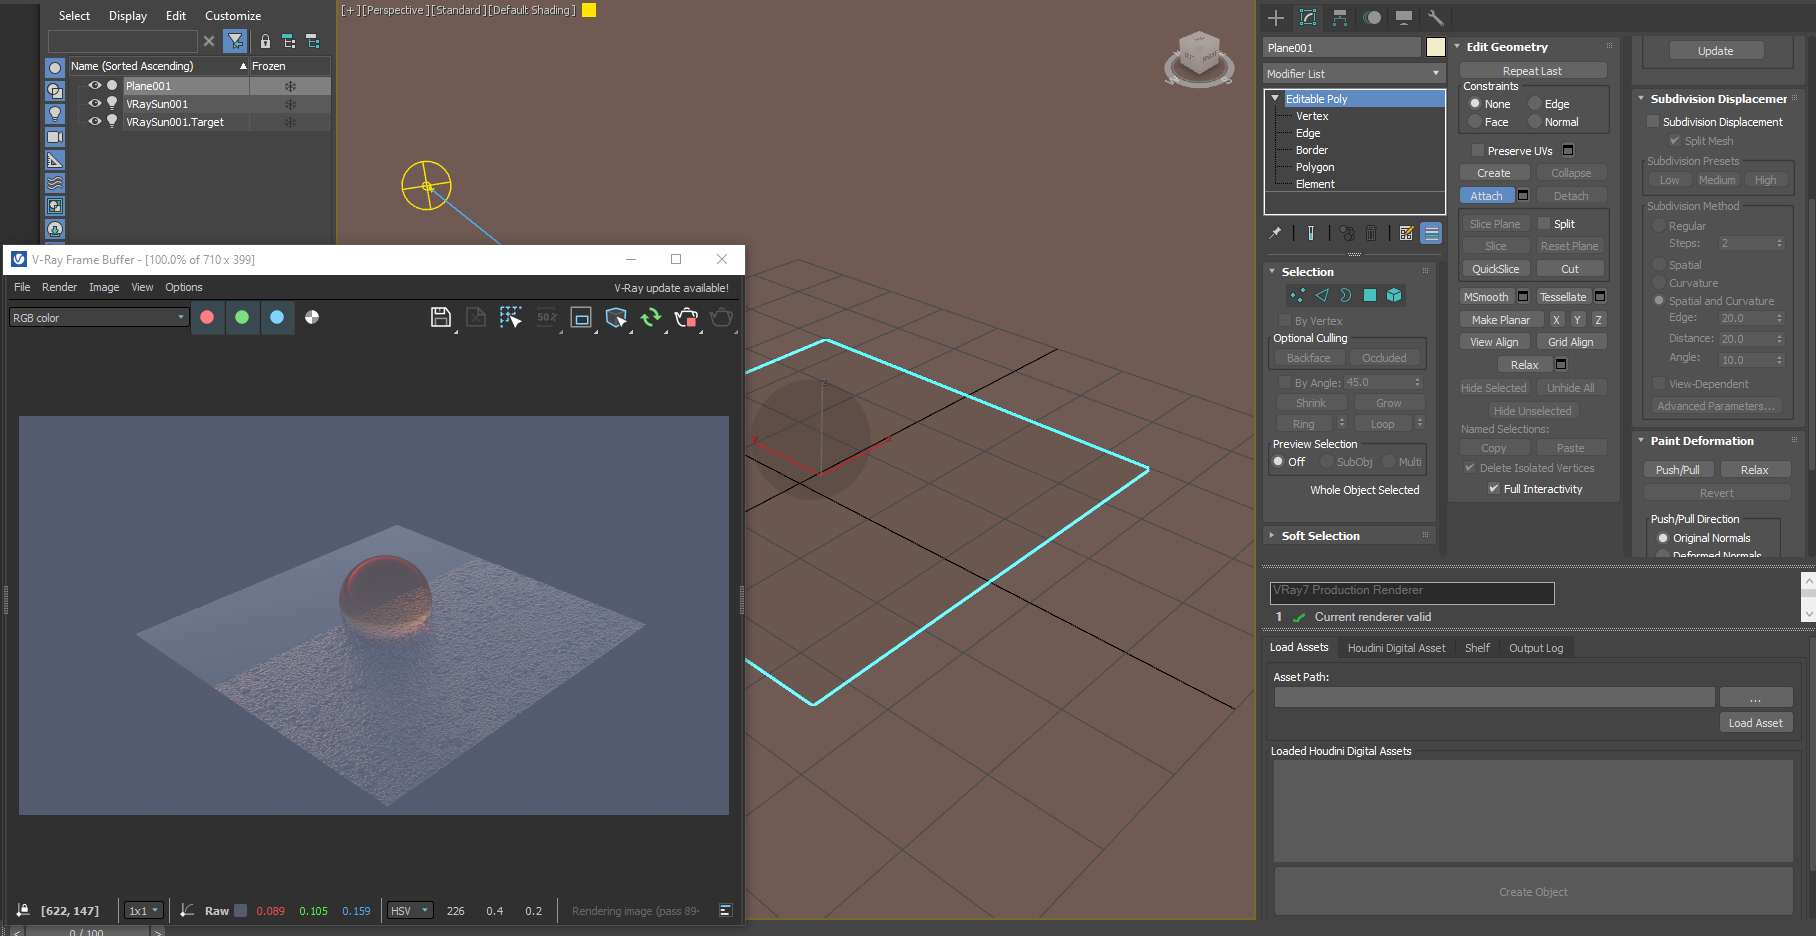Click the Plane001 object color swatch
Screen dimensions: 1816x936
click(x=1435, y=48)
